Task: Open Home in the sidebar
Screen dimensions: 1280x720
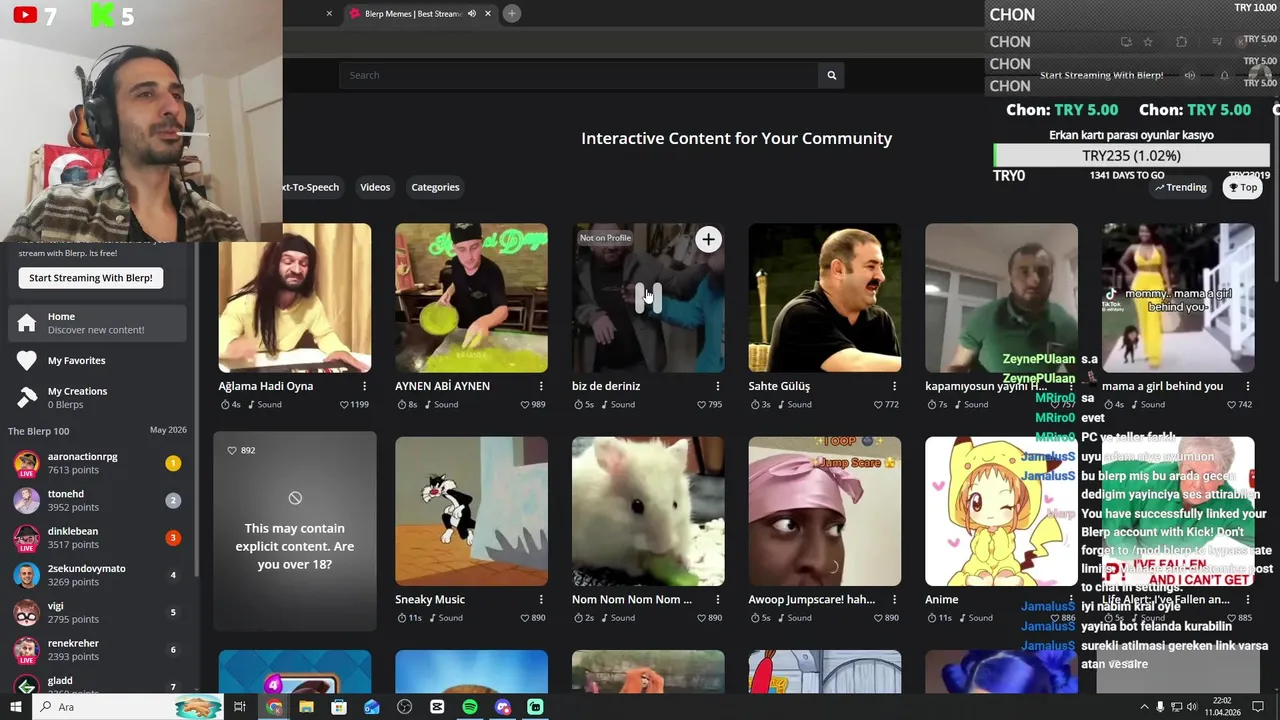Action: 97,323
